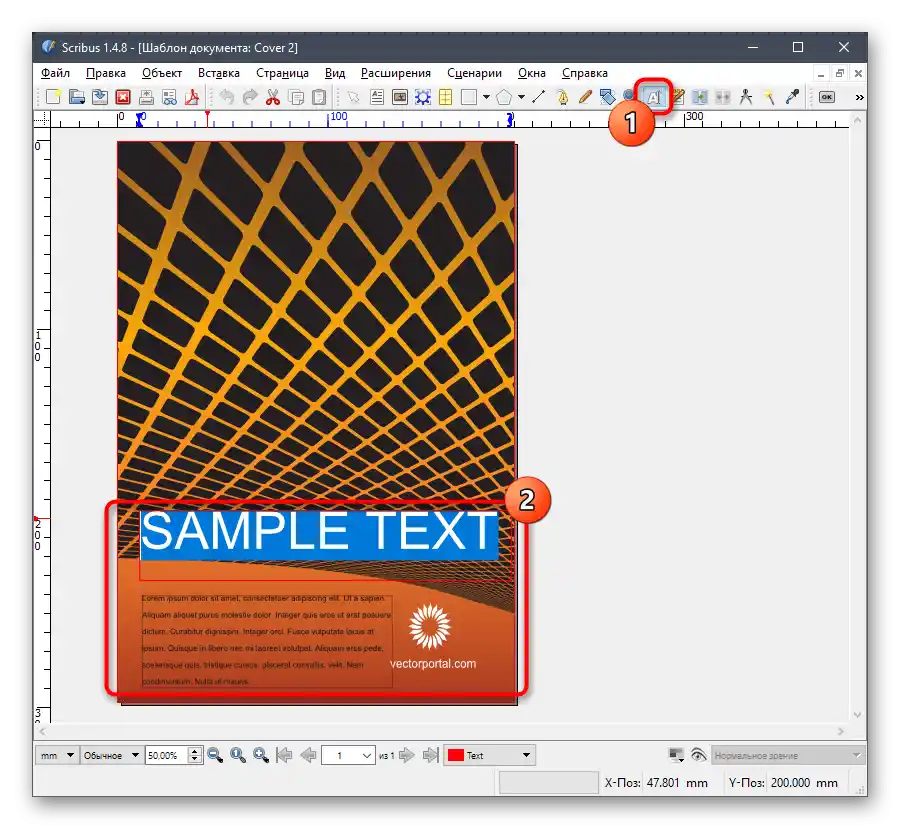Choose the Measurements ruler tool
The height and width of the screenshot is (829, 900).
745,97
